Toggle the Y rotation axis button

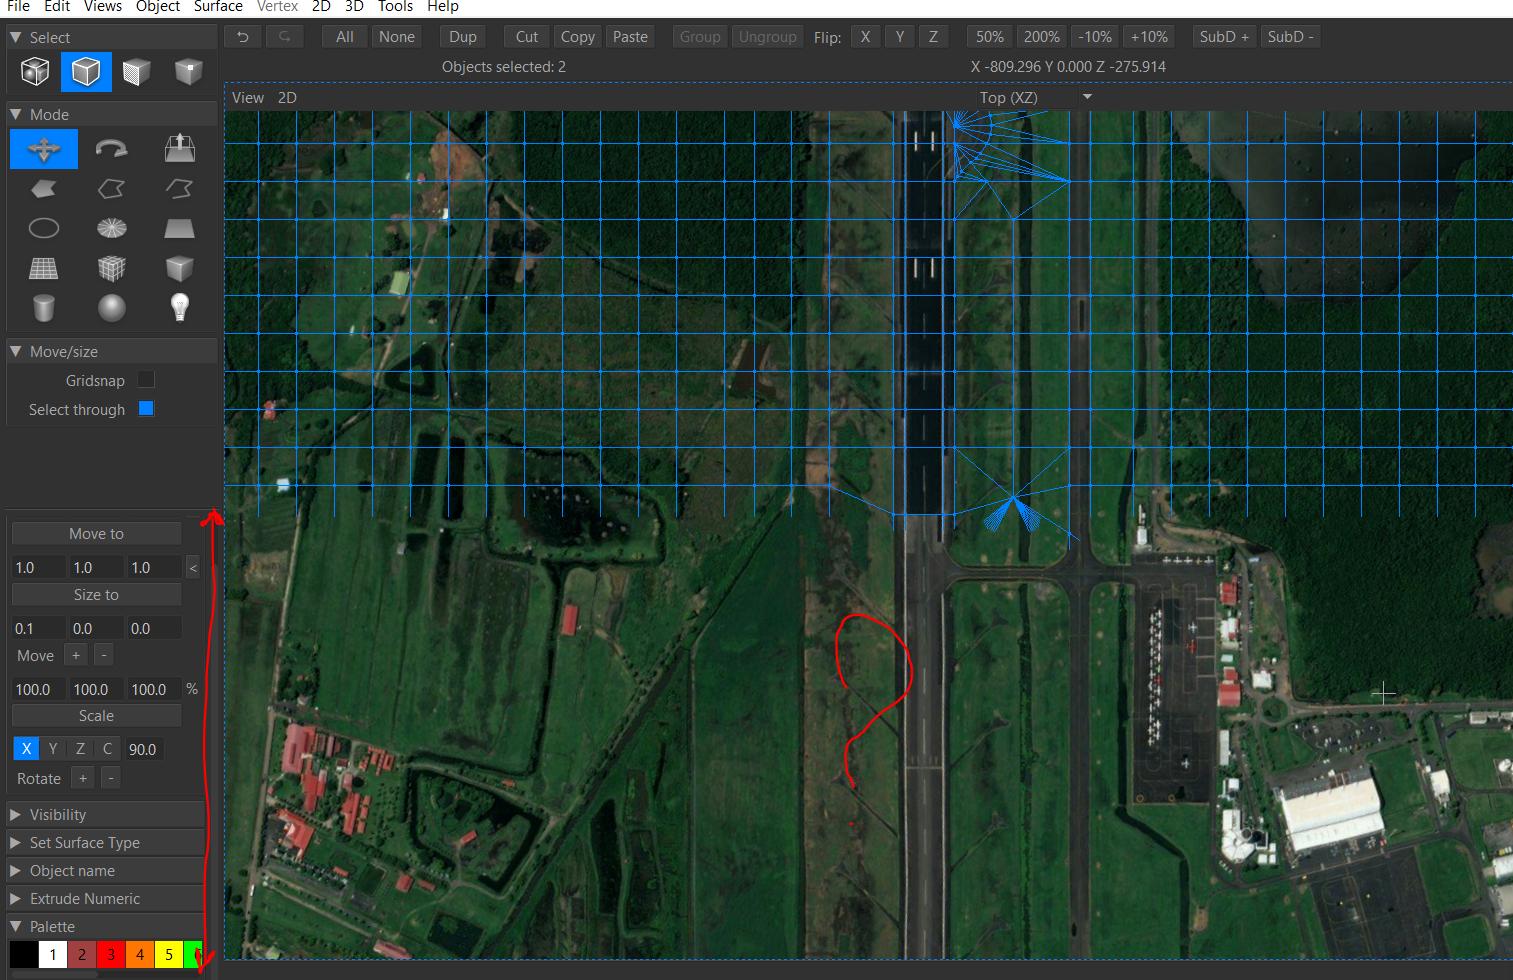pos(53,749)
